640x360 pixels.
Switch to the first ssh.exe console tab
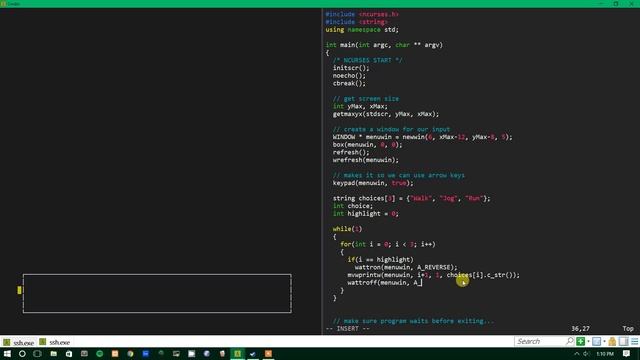(x=19, y=342)
